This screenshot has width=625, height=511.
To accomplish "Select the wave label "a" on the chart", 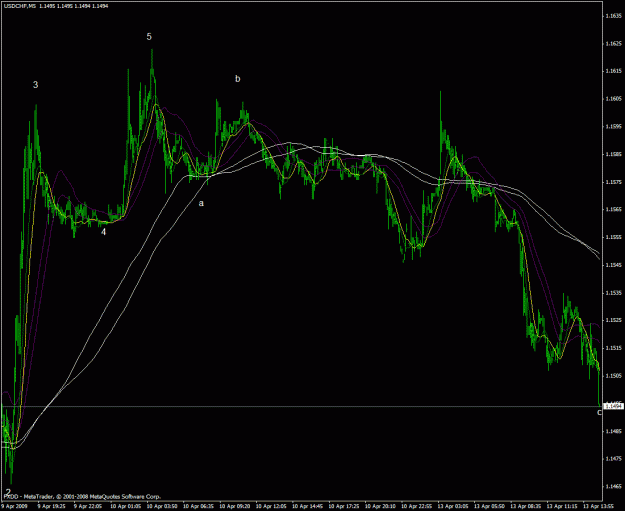I will pos(201,203).
